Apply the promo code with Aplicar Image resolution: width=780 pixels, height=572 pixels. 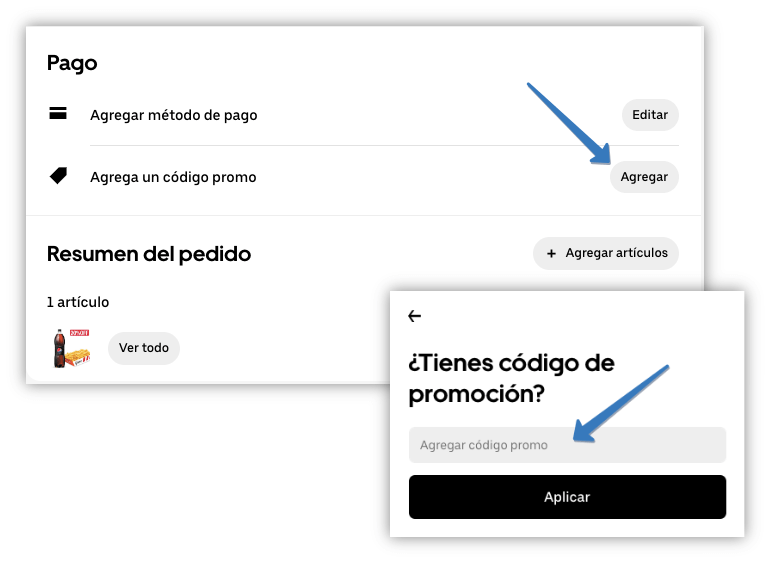point(567,497)
